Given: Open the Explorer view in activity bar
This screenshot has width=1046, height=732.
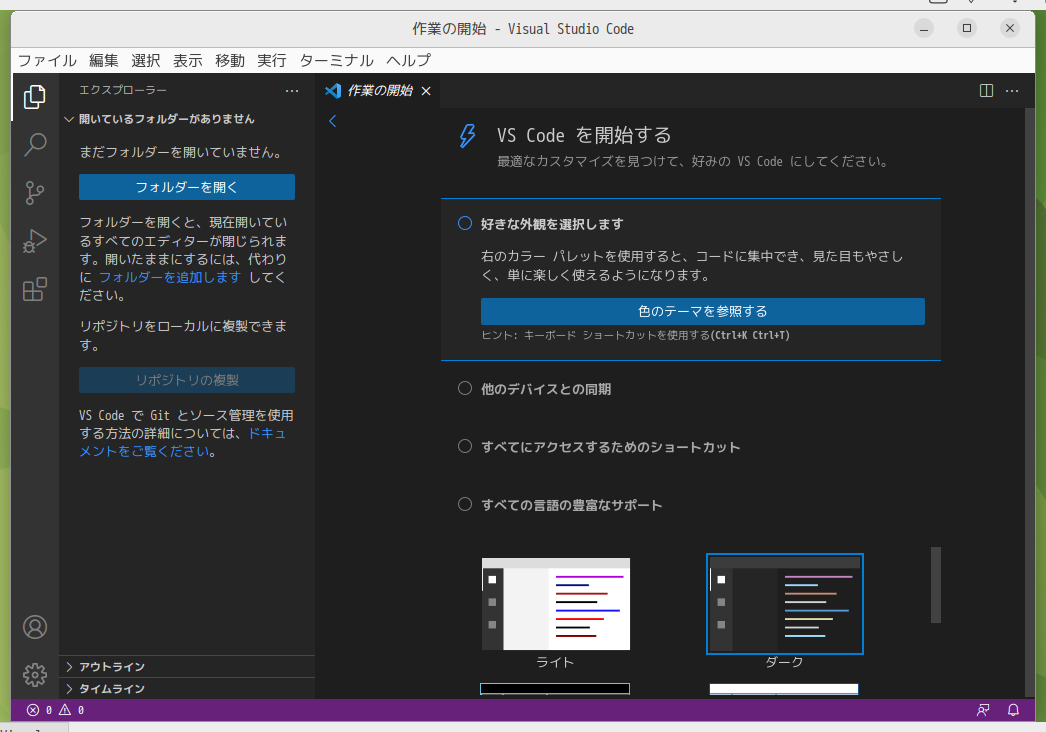Looking at the screenshot, I should pyautogui.click(x=35, y=97).
